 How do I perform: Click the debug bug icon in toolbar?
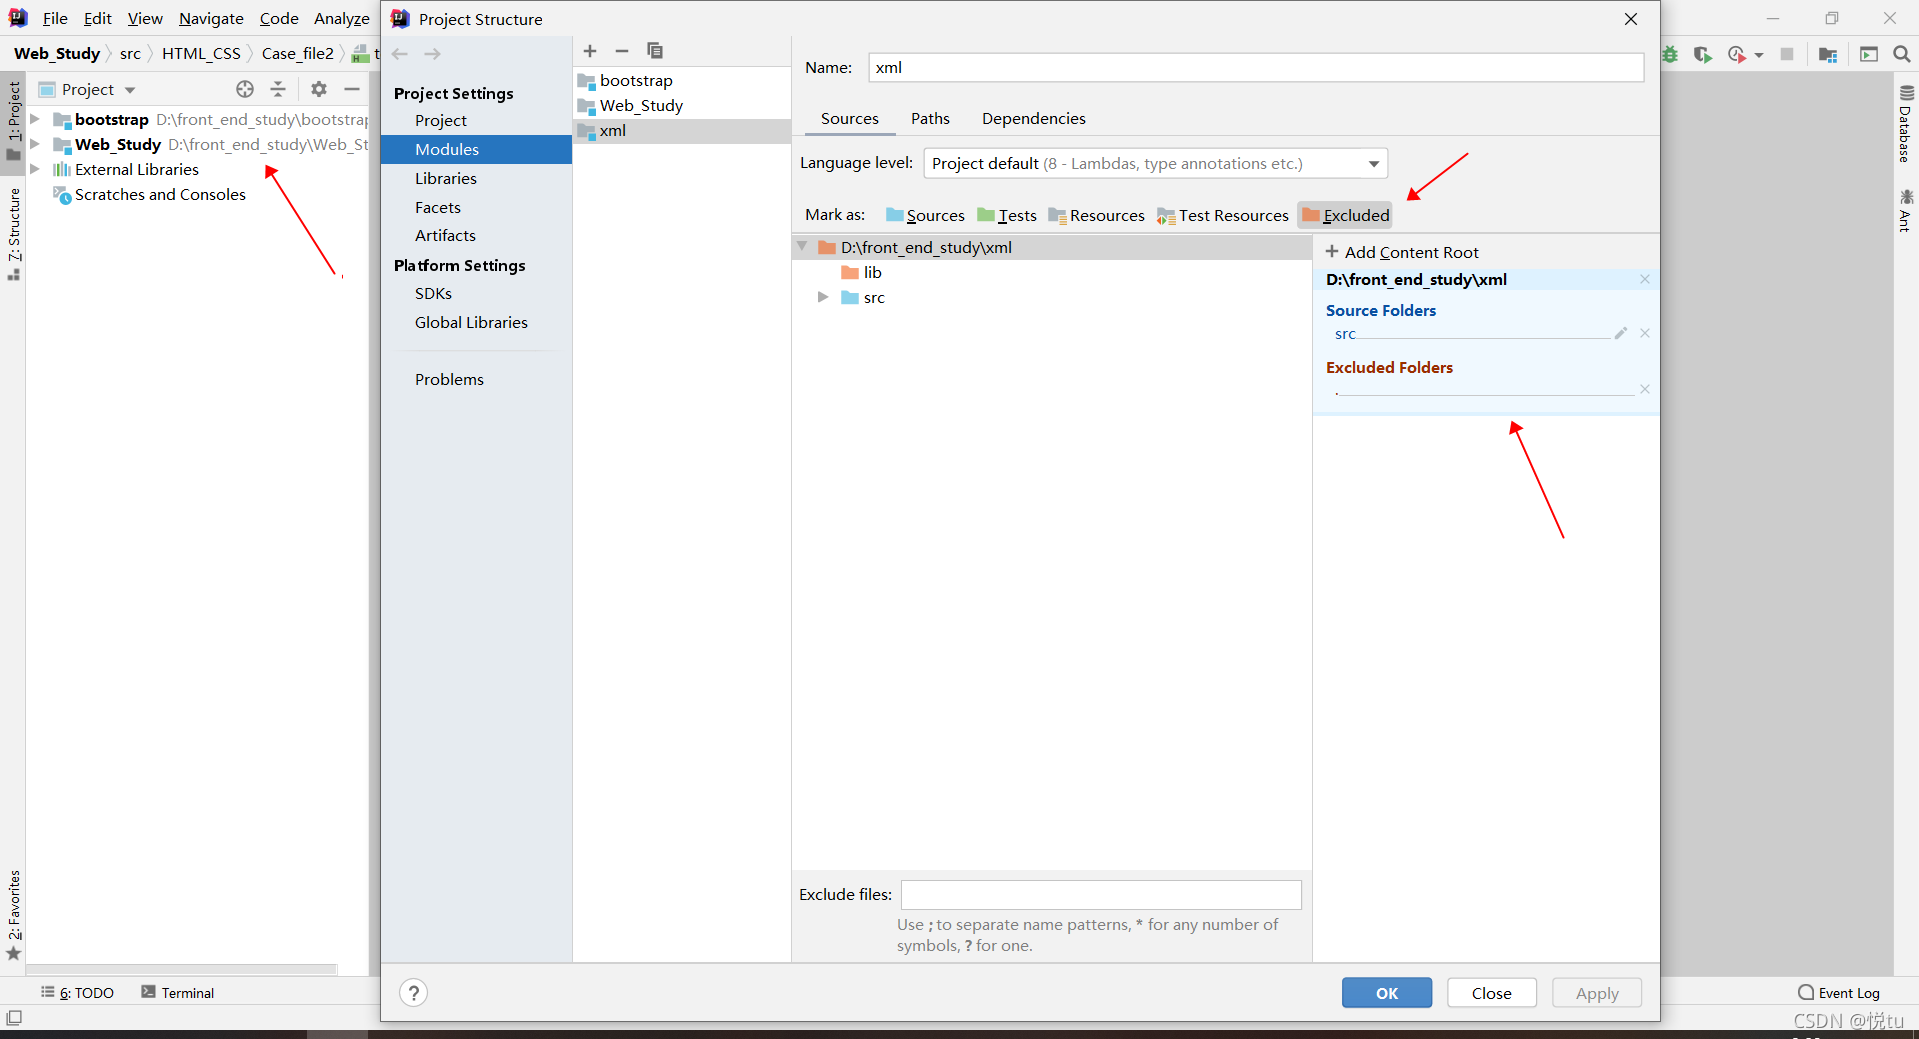(x=1670, y=54)
